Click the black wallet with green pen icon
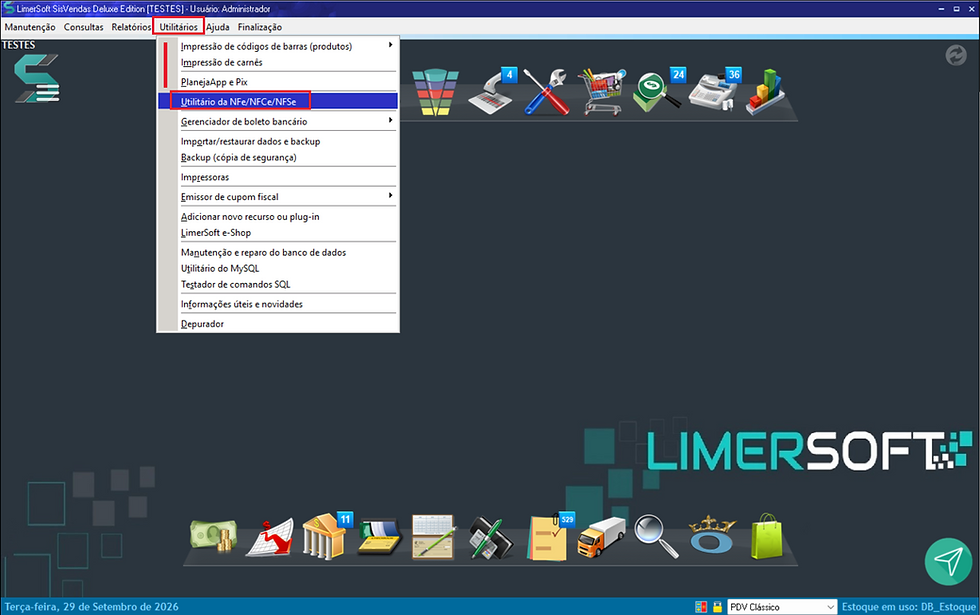The width and height of the screenshot is (980, 615). point(490,537)
